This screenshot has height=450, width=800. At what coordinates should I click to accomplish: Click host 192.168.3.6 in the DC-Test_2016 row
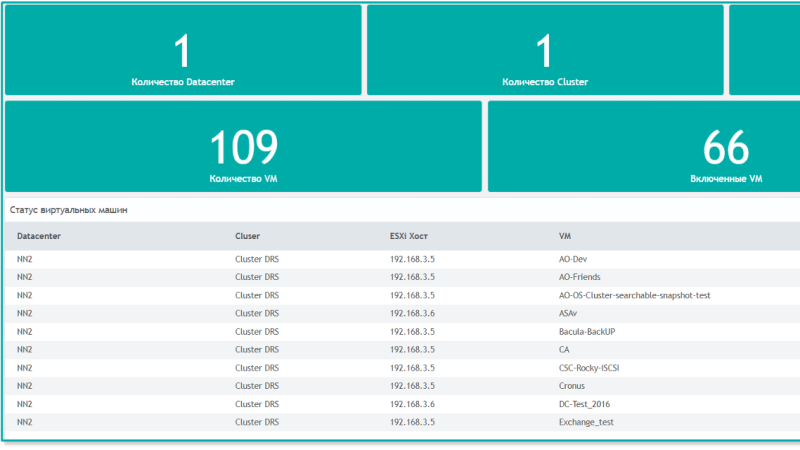pyautogui.click(x=412, y=404)
